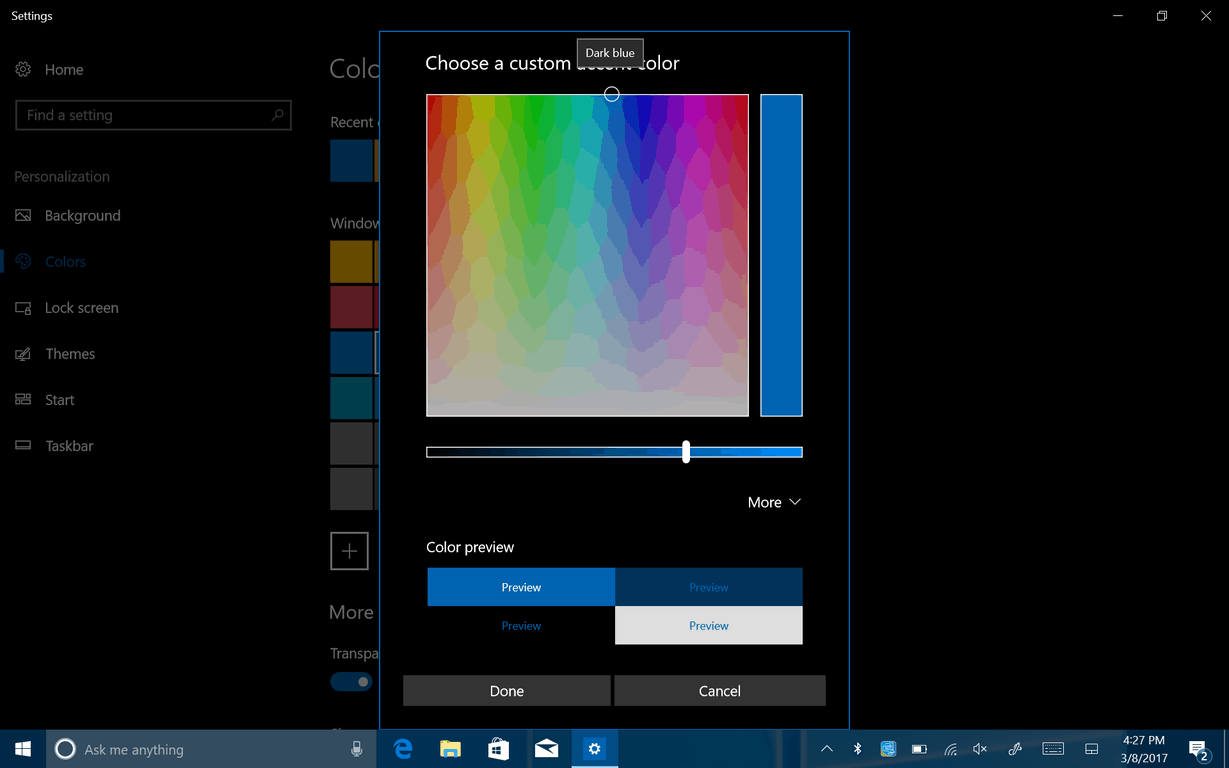Open the volume icon in system tray

pyautogui.click(x=980, y=748)
